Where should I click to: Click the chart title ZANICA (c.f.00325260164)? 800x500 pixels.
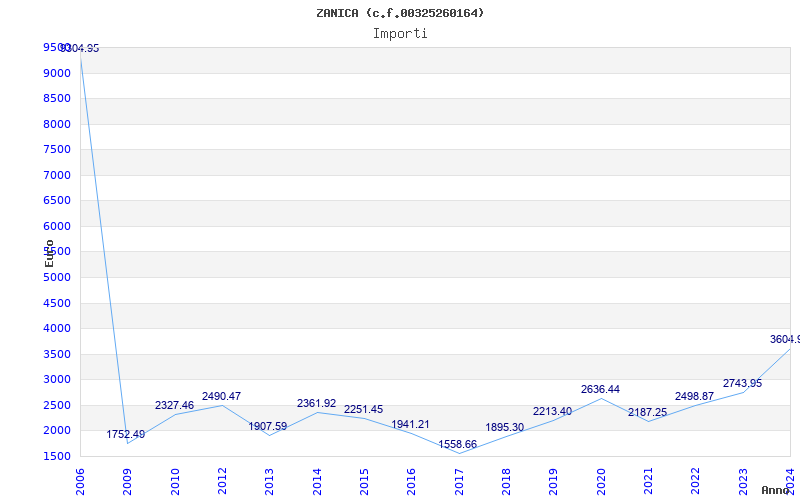[400, 13]
